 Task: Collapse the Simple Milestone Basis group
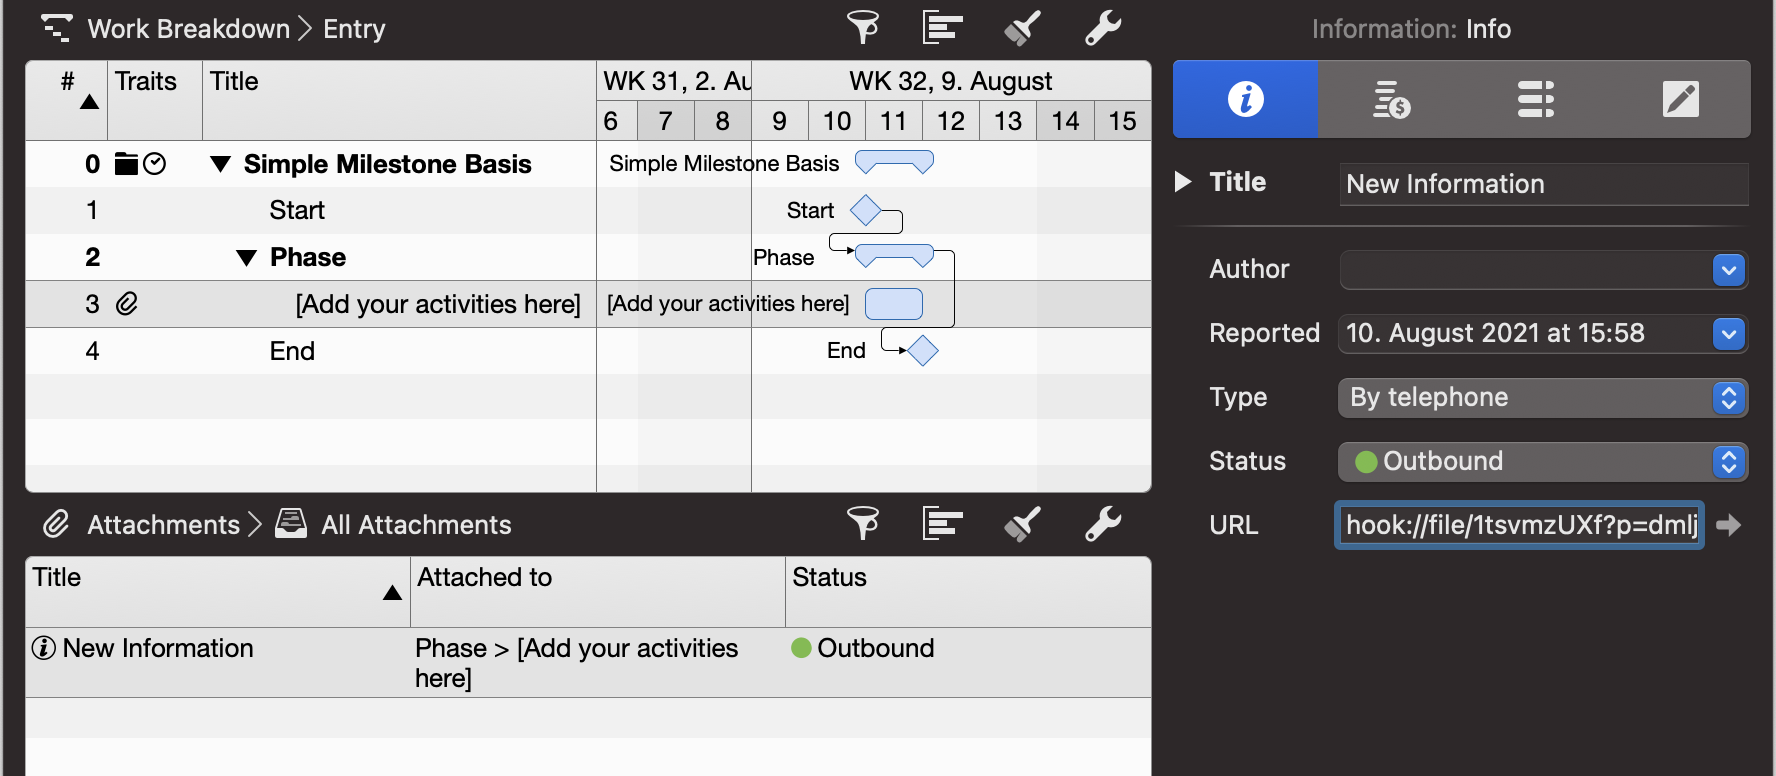point(221,164)
